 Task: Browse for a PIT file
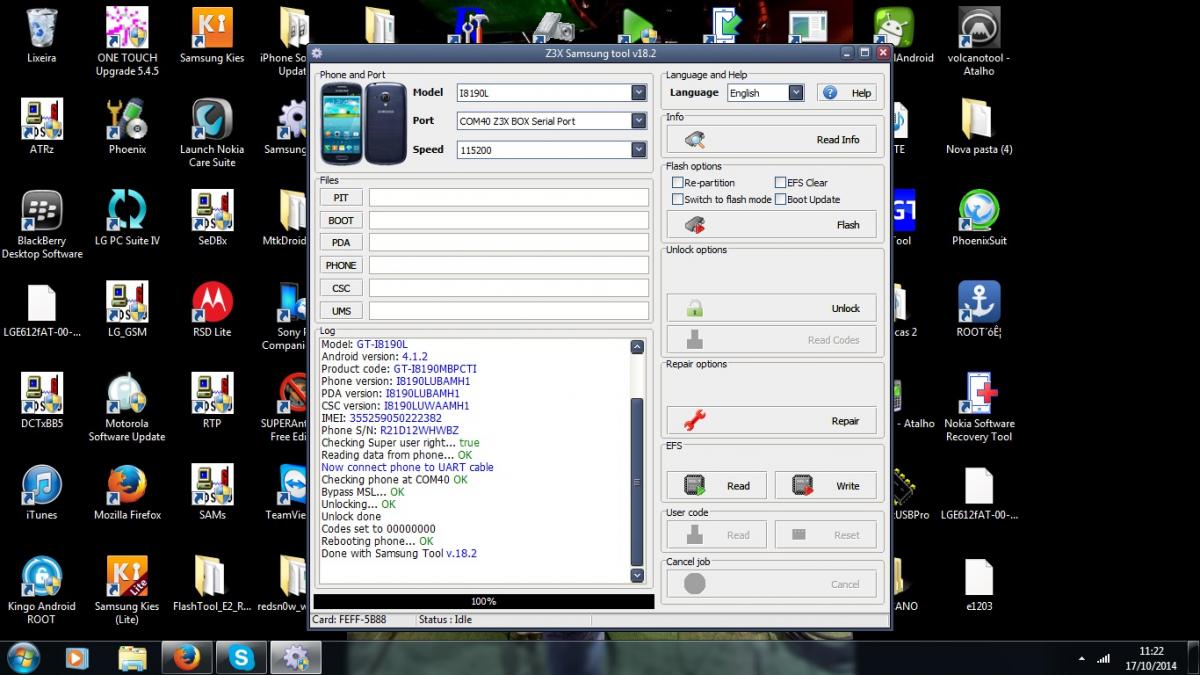pos(341,198)
